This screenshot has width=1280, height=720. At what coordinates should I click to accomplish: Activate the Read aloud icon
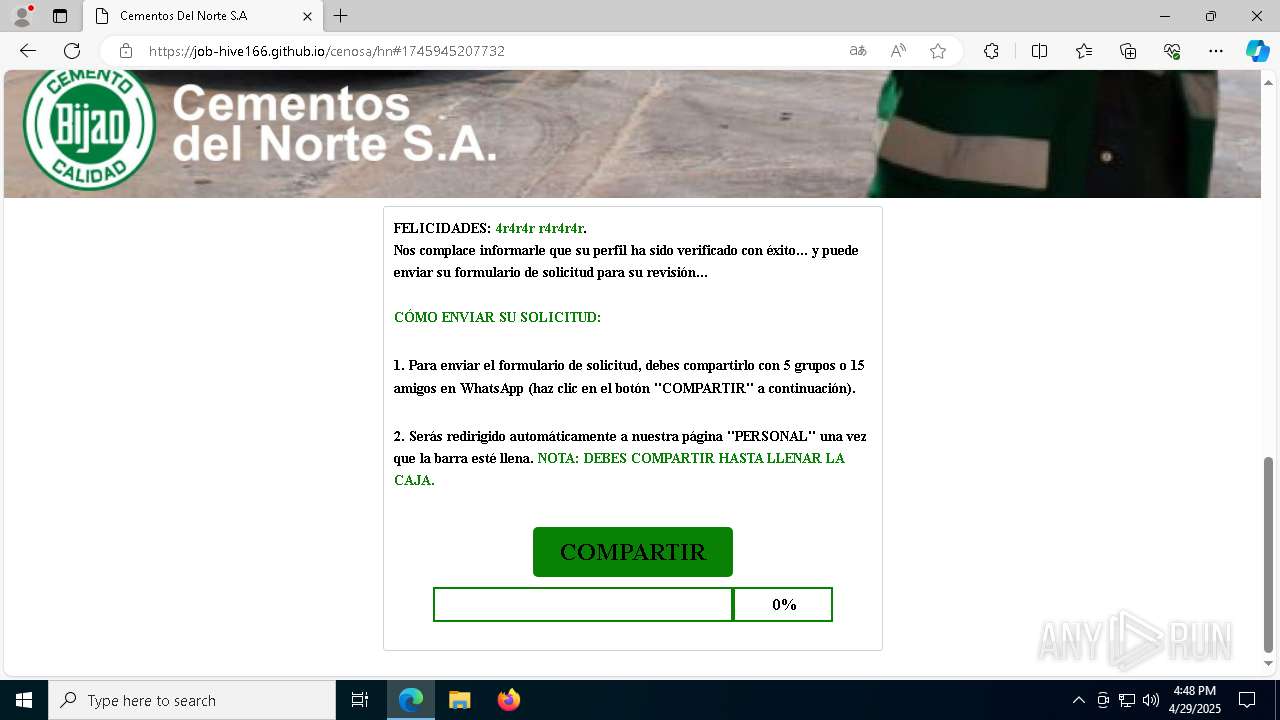tap(898, 51)
